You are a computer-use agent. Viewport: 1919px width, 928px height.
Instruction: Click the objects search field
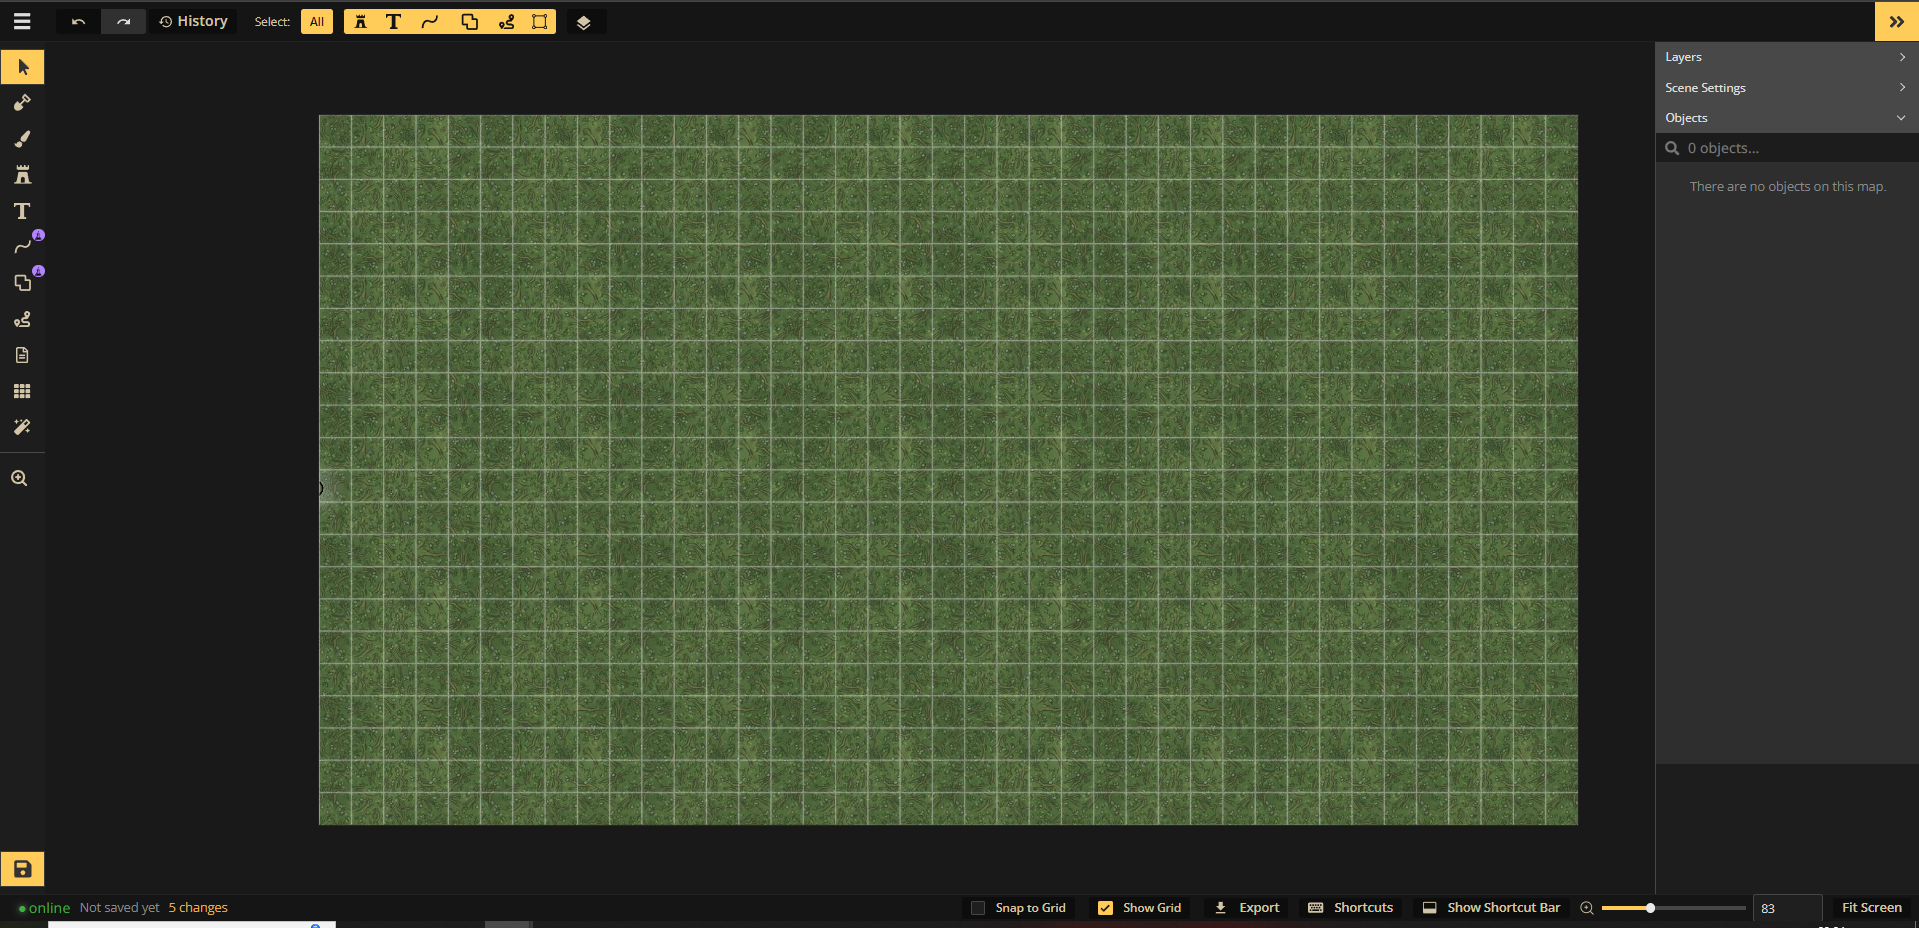(x=1790, y=148)
